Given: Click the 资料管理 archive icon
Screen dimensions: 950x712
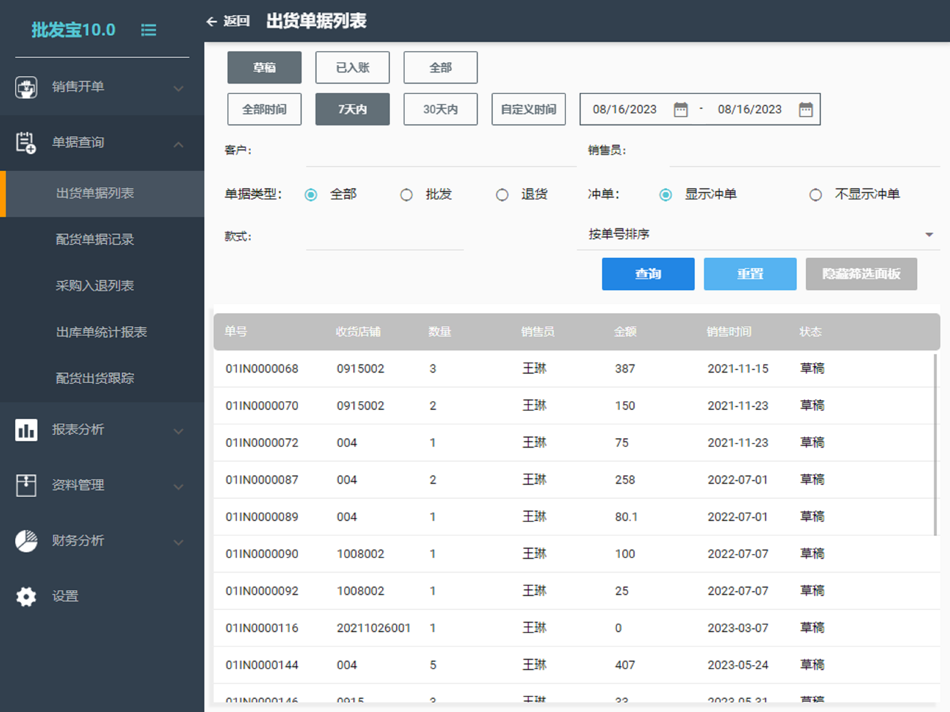Looking at the screenshot, I should [26, 485].
